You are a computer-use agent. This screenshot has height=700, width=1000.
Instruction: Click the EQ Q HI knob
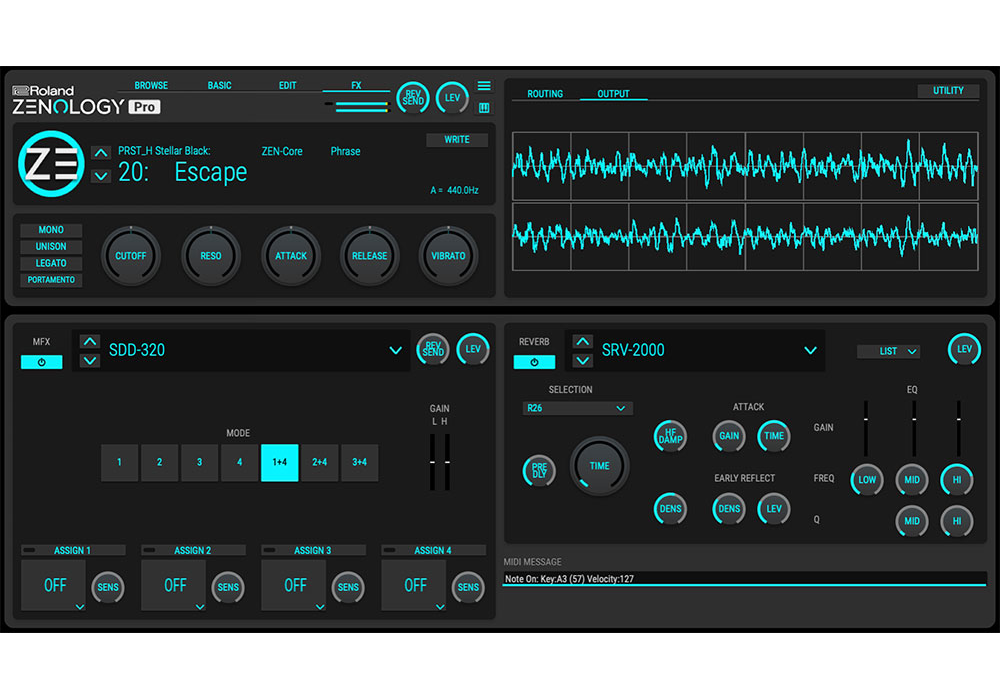point(957,521)
